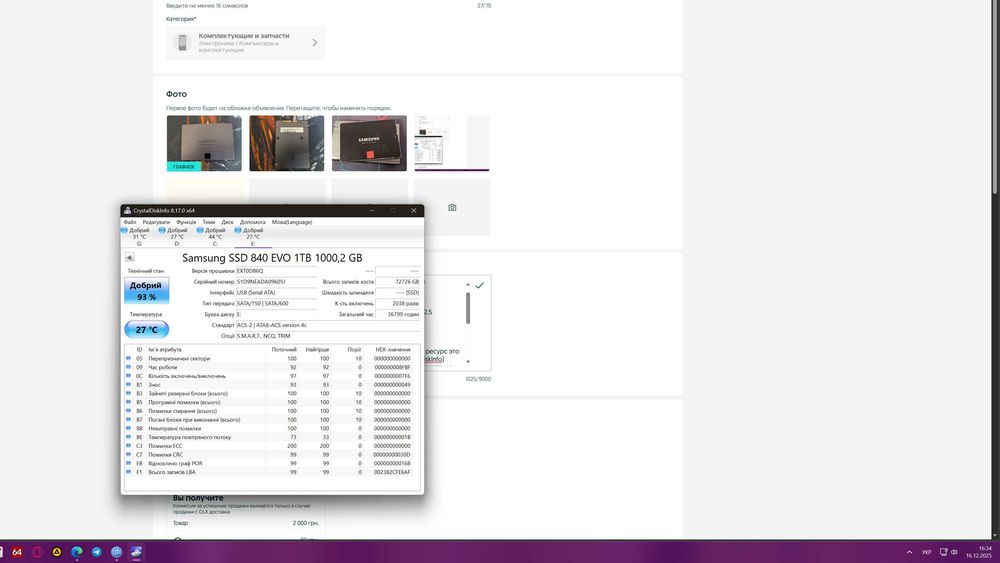1000x563 pixels.
Task: Select first photo marked ГЛАВНОЕ
Action: point(204,143)
